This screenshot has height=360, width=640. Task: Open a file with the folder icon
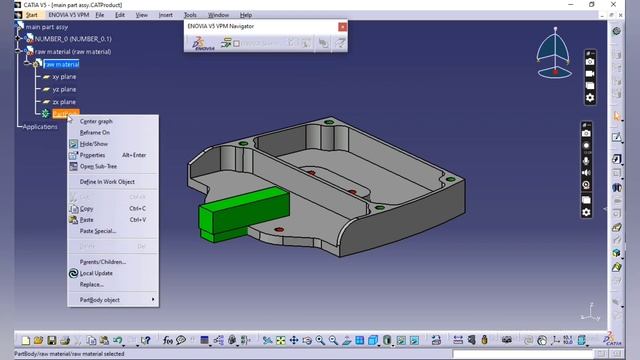click(38, 340)
